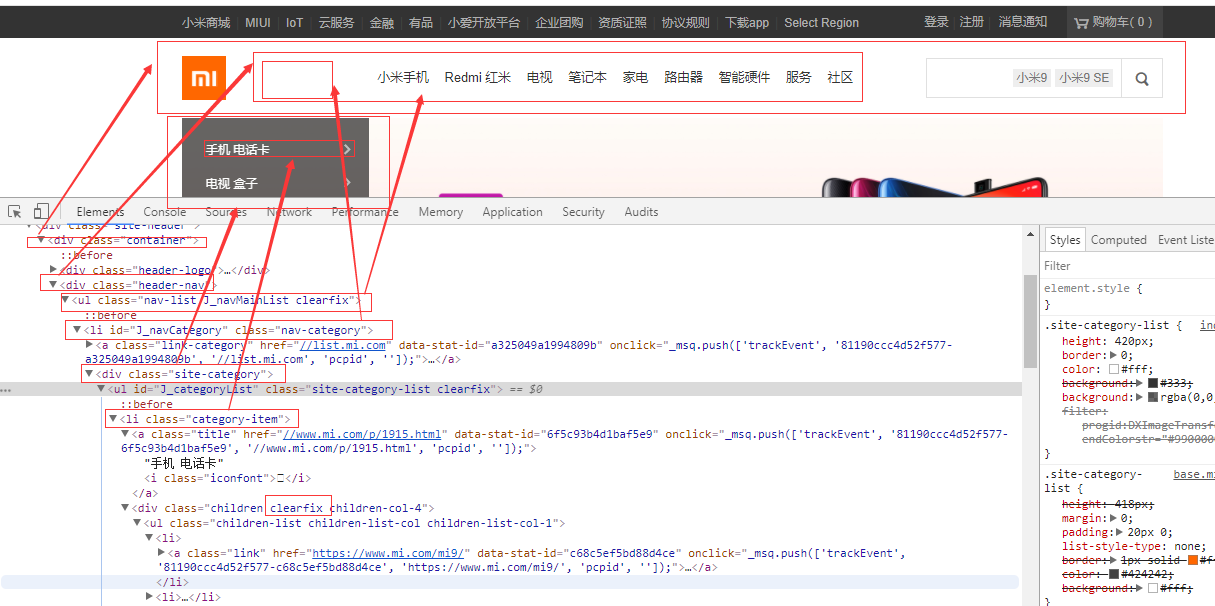Click the 路由器 nav link
This screenshot has width=1215, height=606.
click(684, 77)
